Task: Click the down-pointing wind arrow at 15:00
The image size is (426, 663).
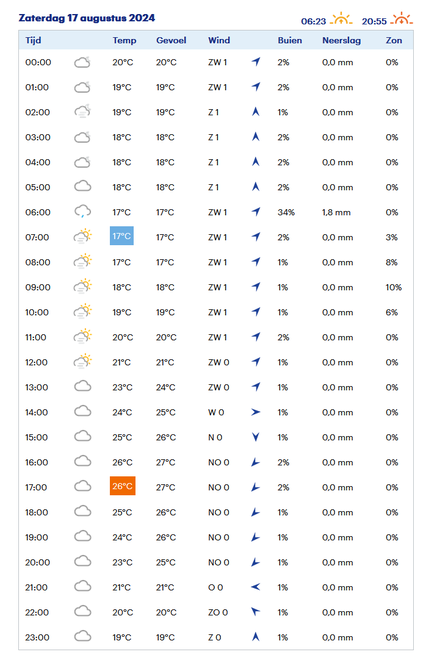Action: pos(256,437)
